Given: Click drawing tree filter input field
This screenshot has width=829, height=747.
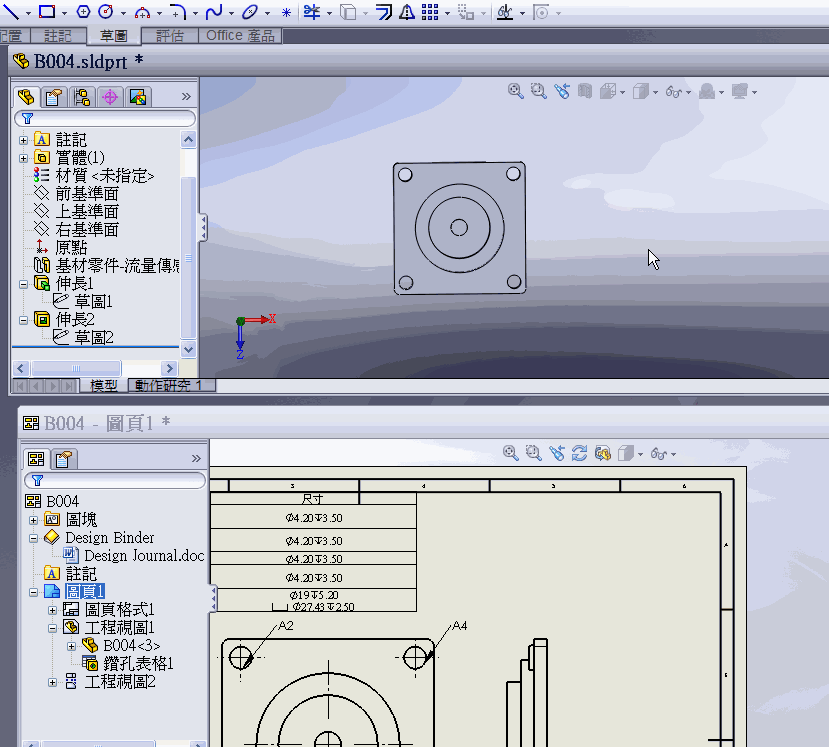Looking at the screenshot, I should 115,480.
